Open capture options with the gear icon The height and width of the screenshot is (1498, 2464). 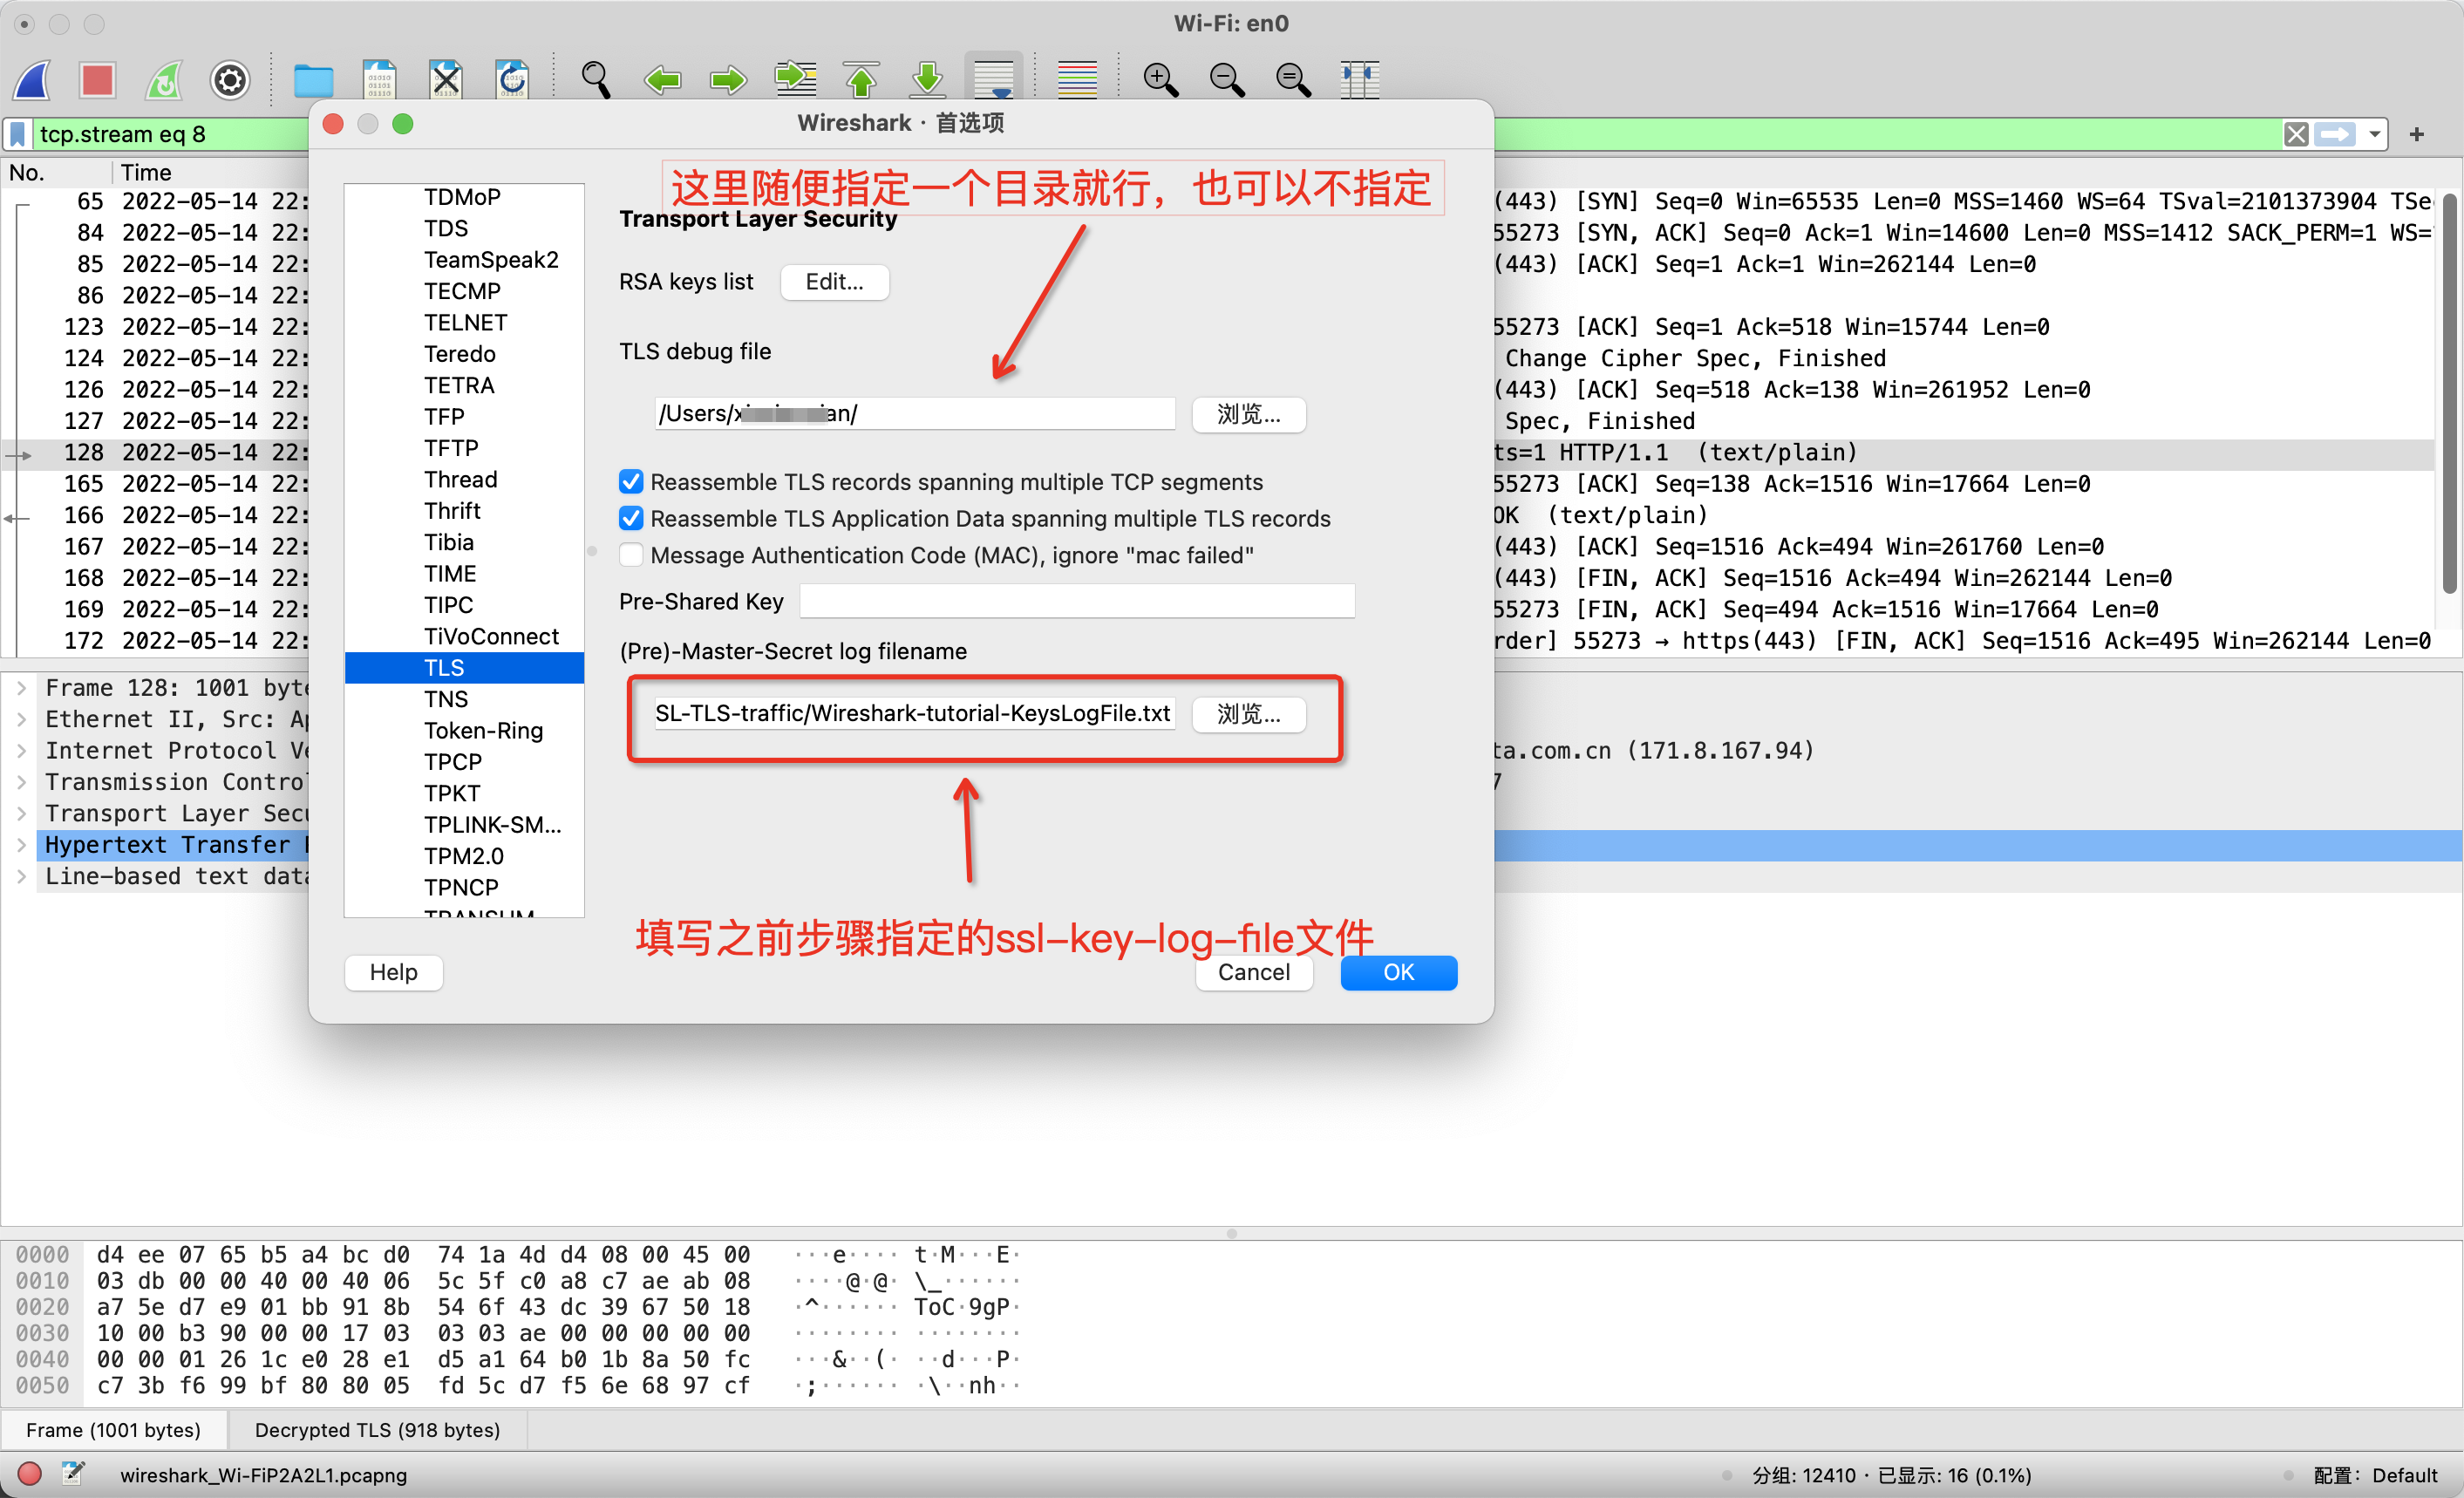pyautogui.click(x=229, y=80)
